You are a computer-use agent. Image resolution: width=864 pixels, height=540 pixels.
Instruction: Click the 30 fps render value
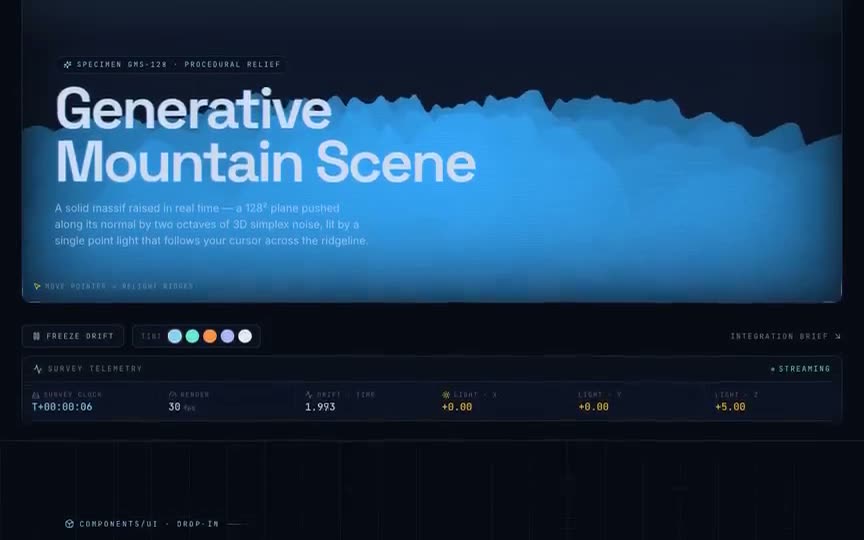coord(182,407)
